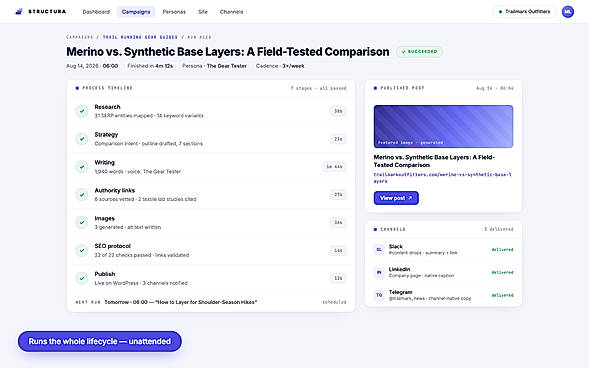Click the Publish stage checkmark icon

click(x=82, y=278)
